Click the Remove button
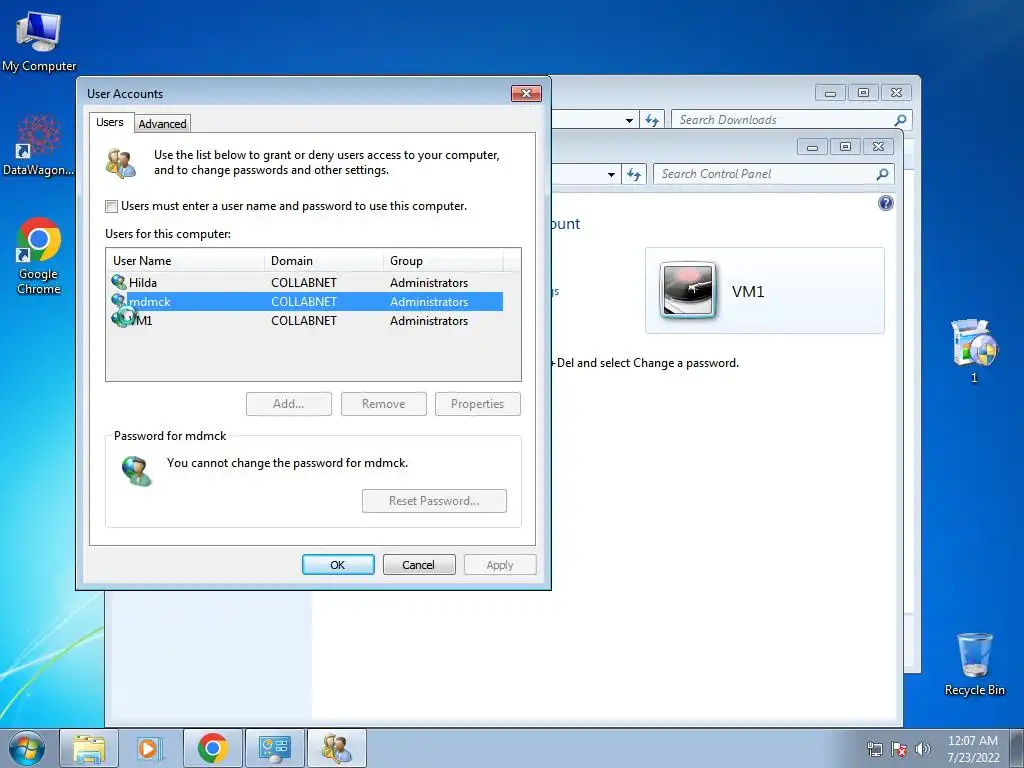This screenshot has width=1024, height=768. tap(383, 404)
